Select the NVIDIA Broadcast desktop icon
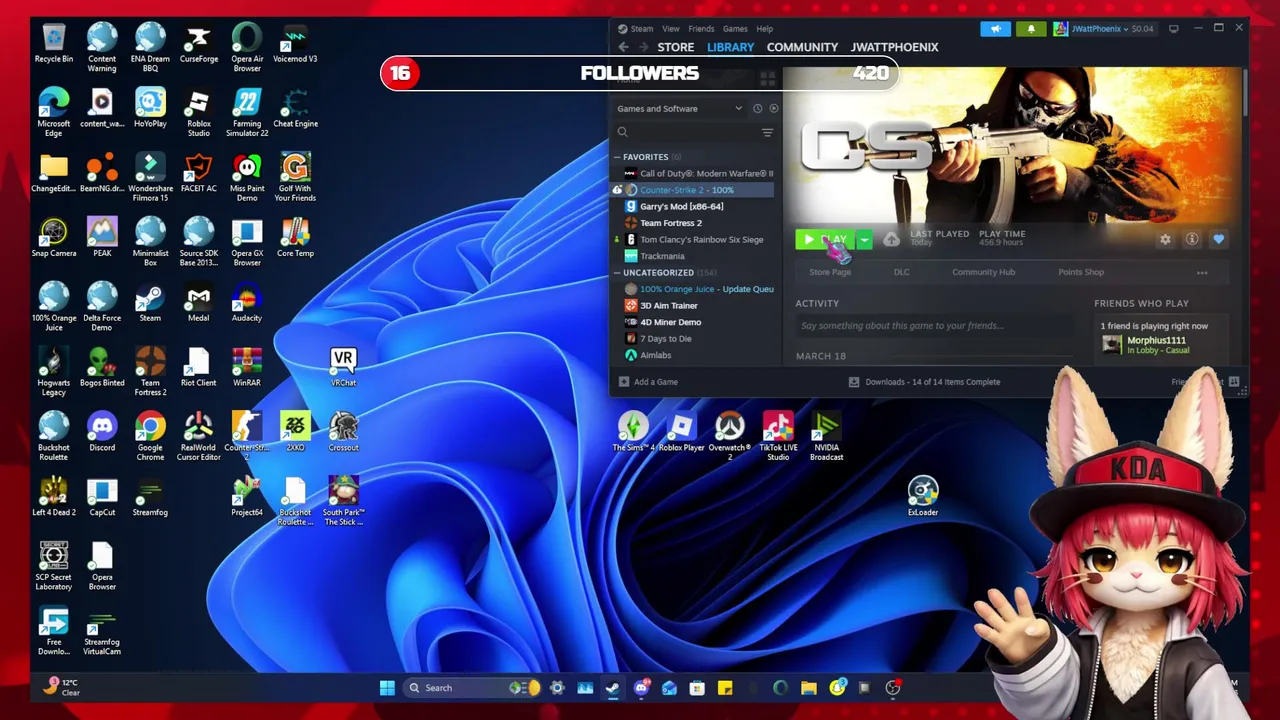The width and height of the screenshot is (1280, 720). pos(826,437)
